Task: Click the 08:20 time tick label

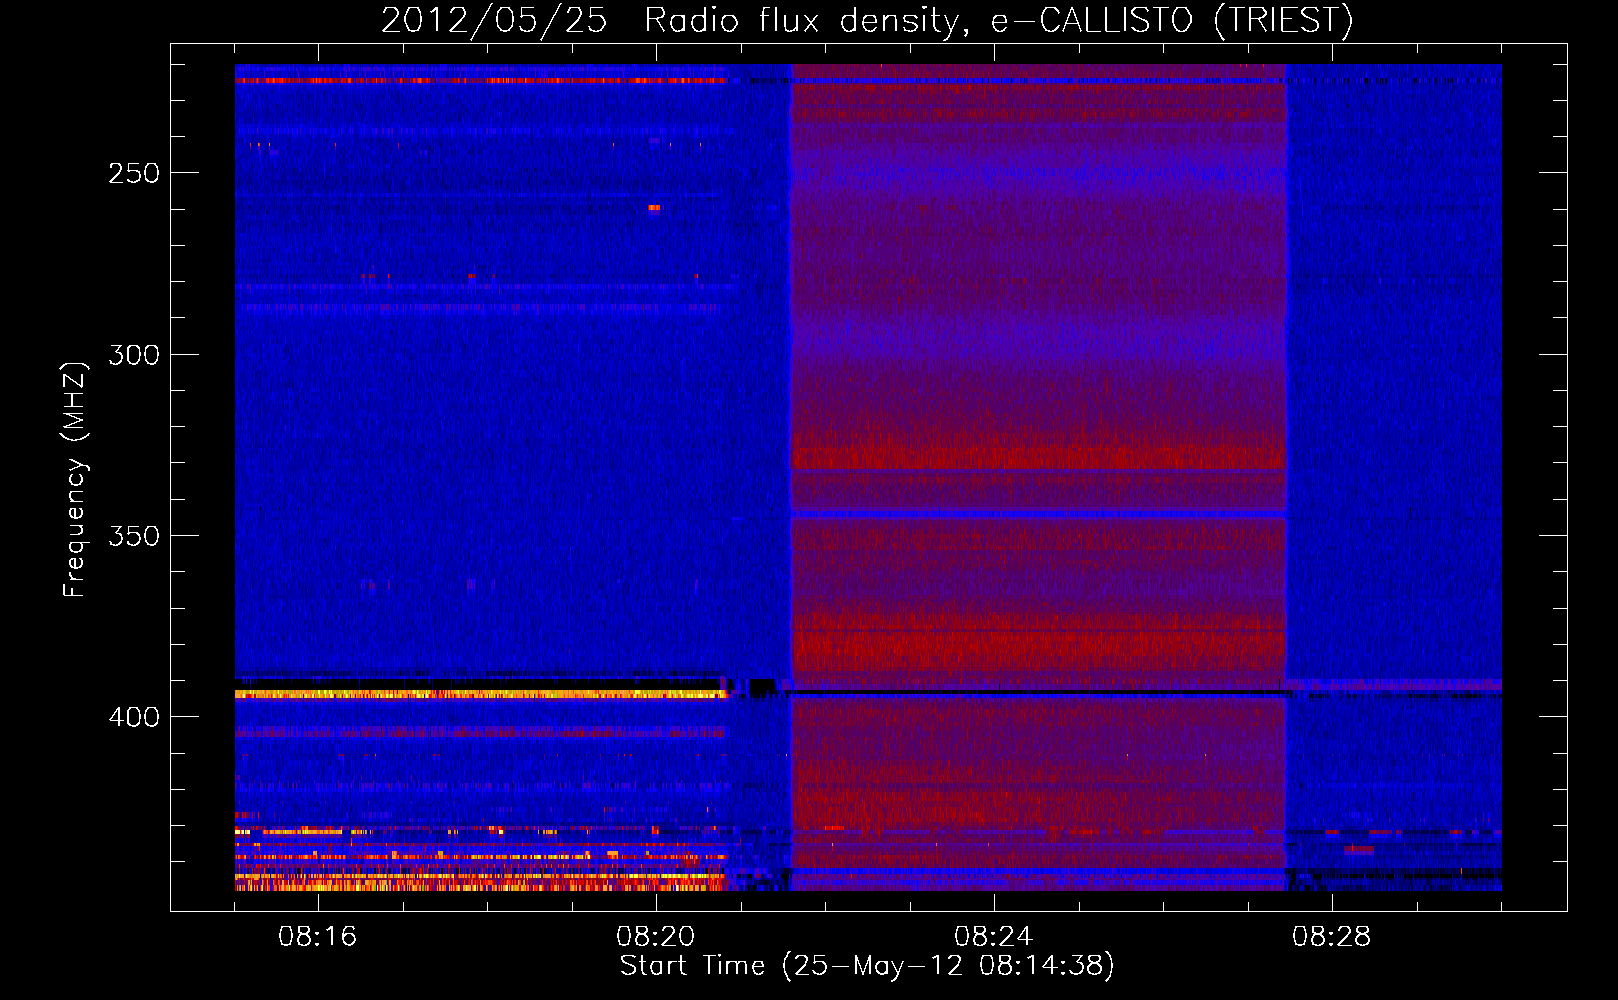Action: (x=656, y=937)
